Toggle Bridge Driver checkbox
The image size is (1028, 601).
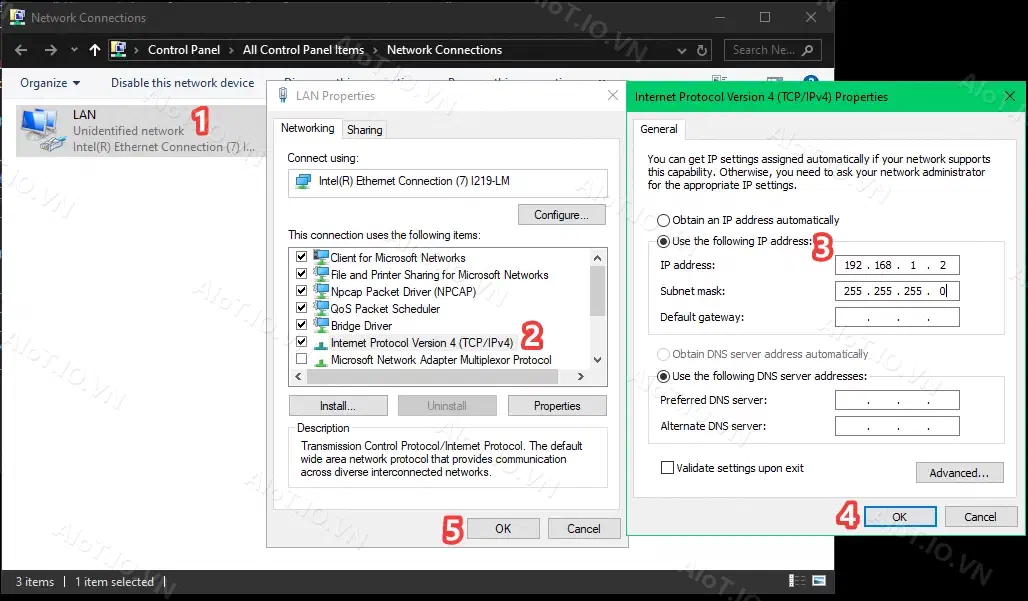302,325
